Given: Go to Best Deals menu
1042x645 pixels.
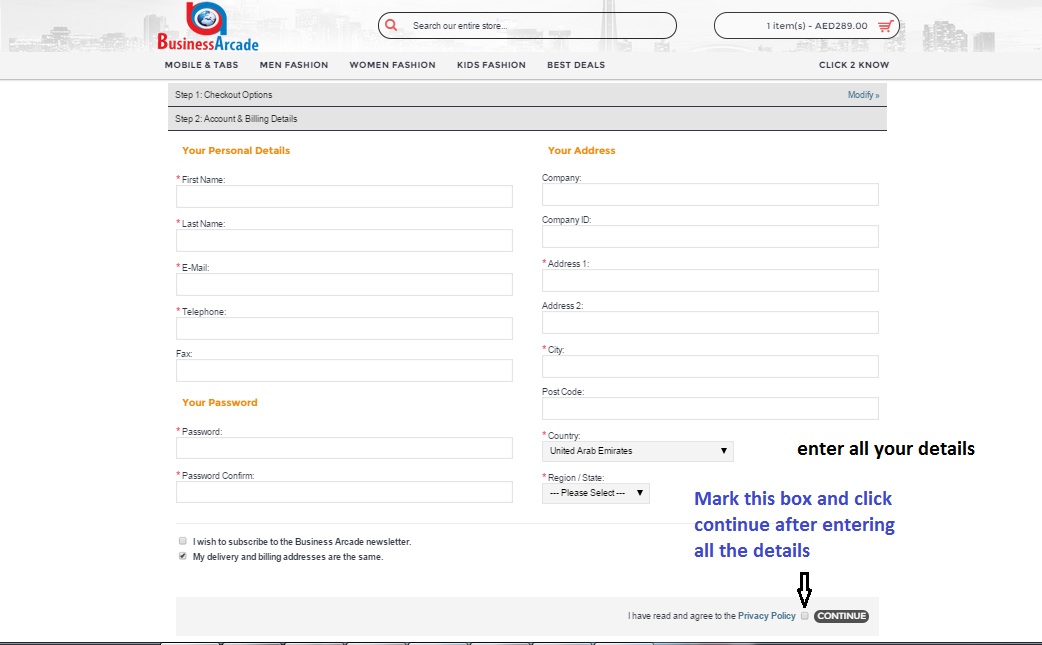Looking at the screenshot, I should point(576,64).
